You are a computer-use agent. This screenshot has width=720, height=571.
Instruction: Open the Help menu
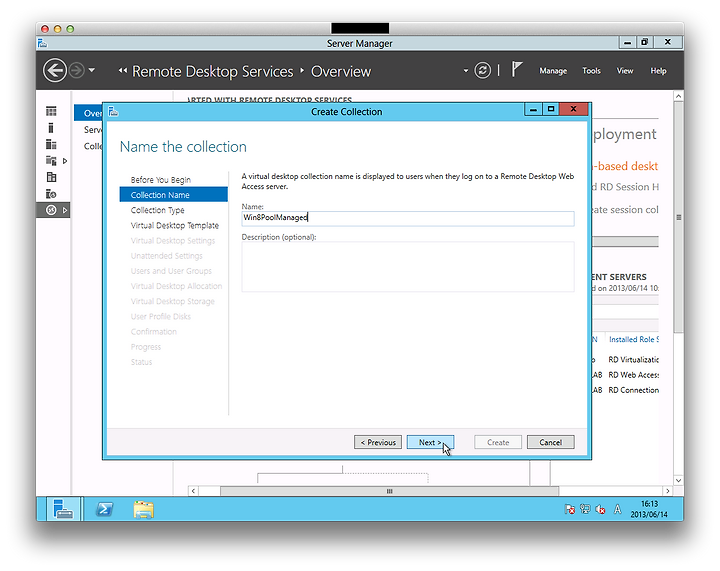click(658, 71)
